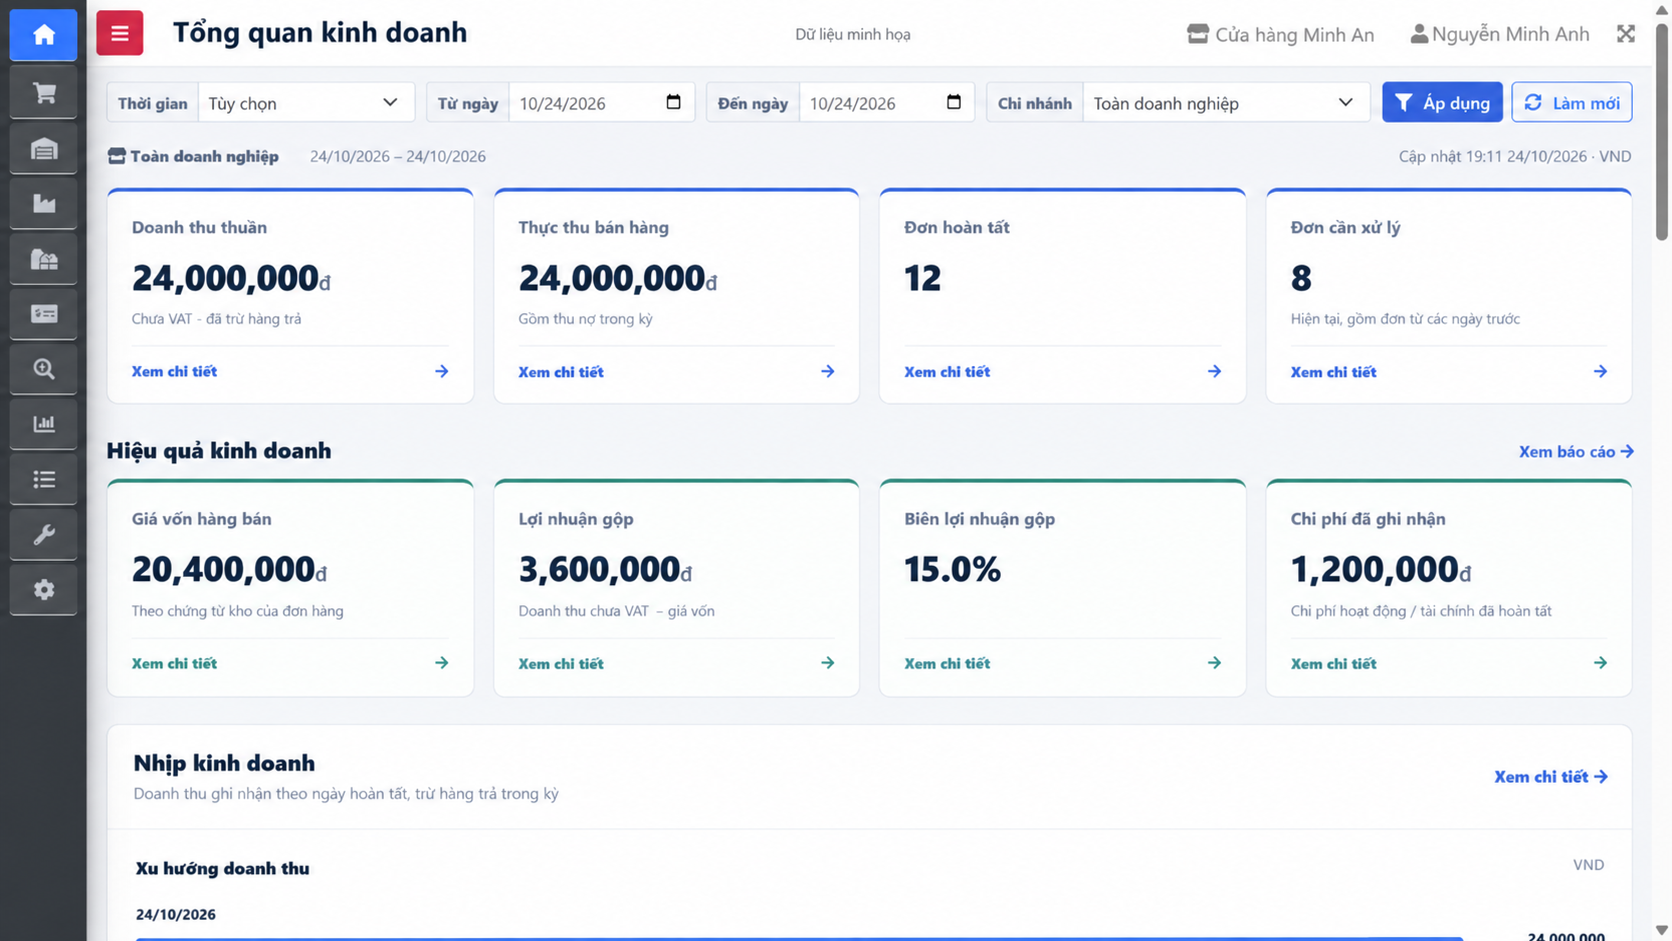Click the Áp dụng filter button
1672x941 pixels.
pyautogui.click(x=1442, y=102)
